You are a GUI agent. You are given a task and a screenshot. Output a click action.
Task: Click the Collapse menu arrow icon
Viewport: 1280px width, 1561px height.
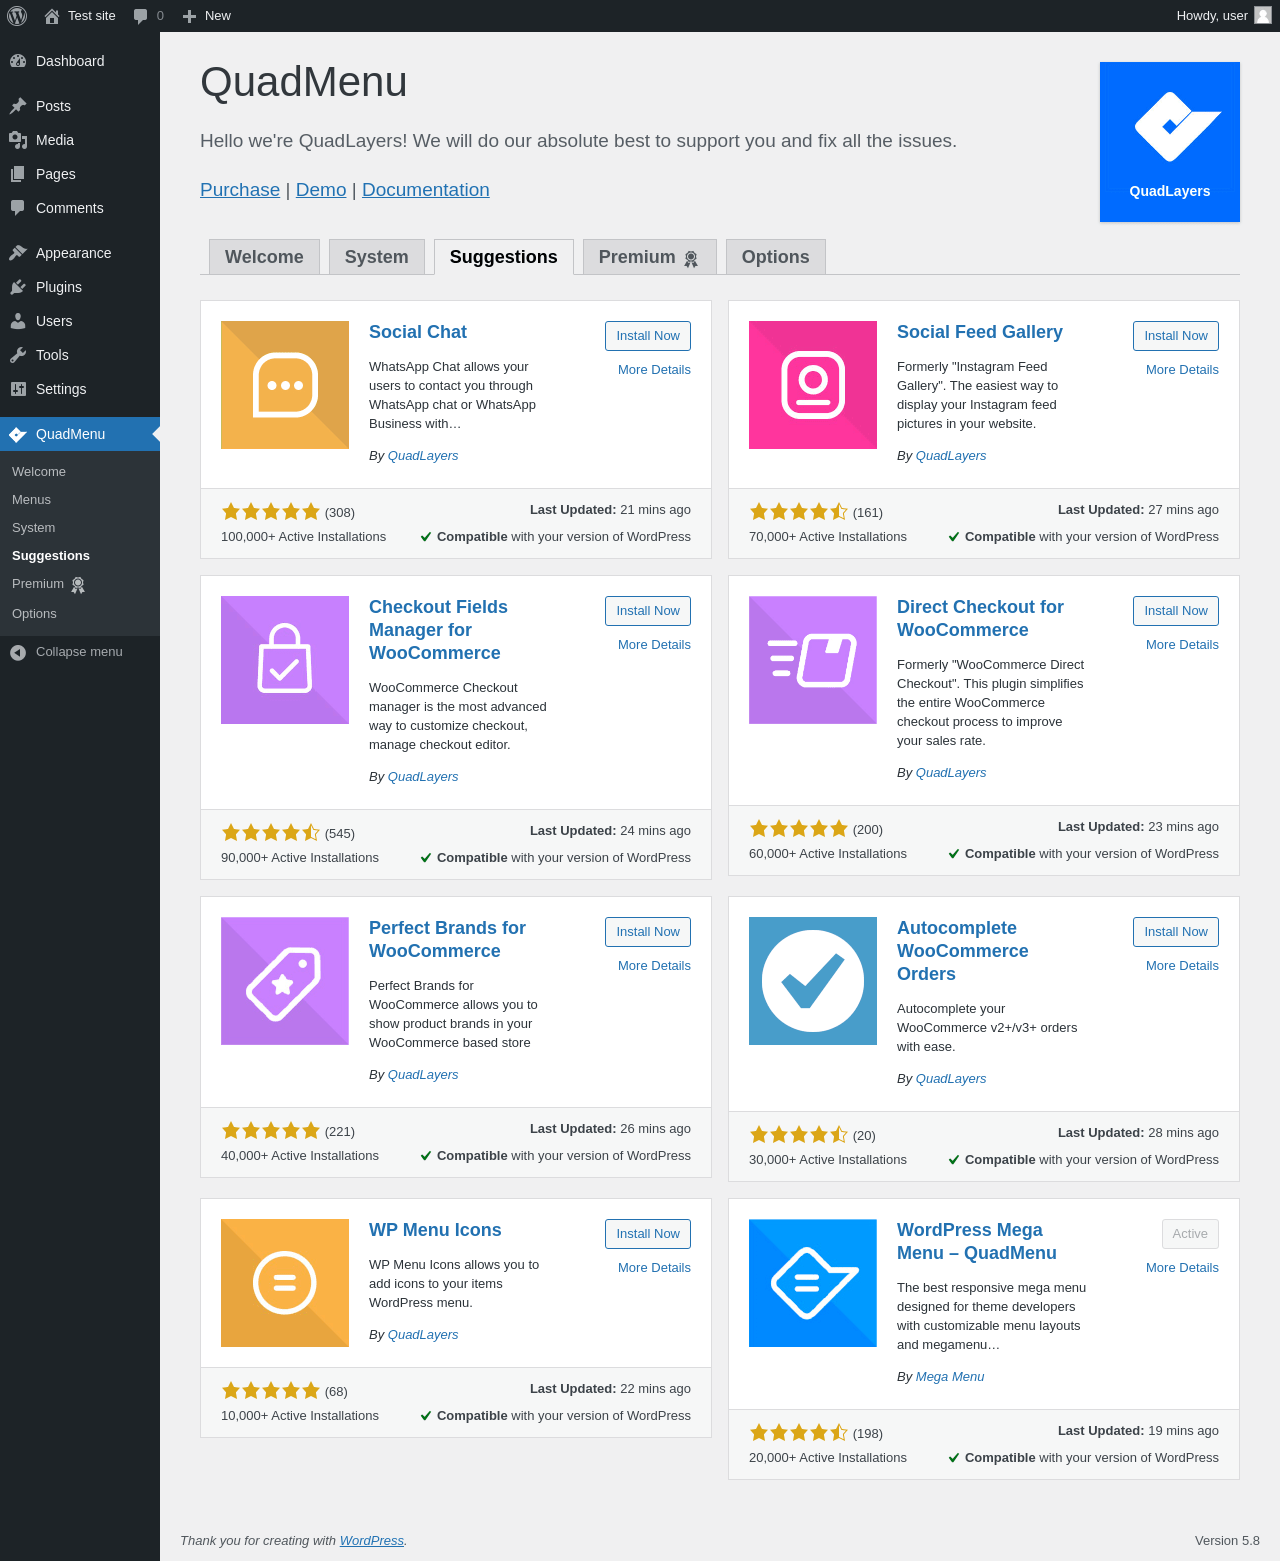click(x=18, y=652)
